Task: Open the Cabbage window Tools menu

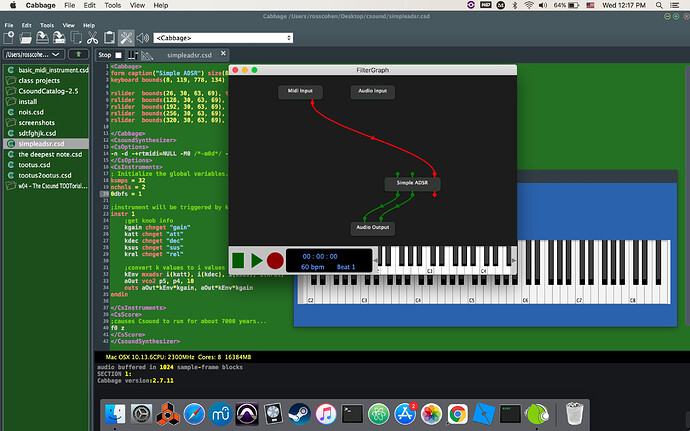Action: [47, 25]
